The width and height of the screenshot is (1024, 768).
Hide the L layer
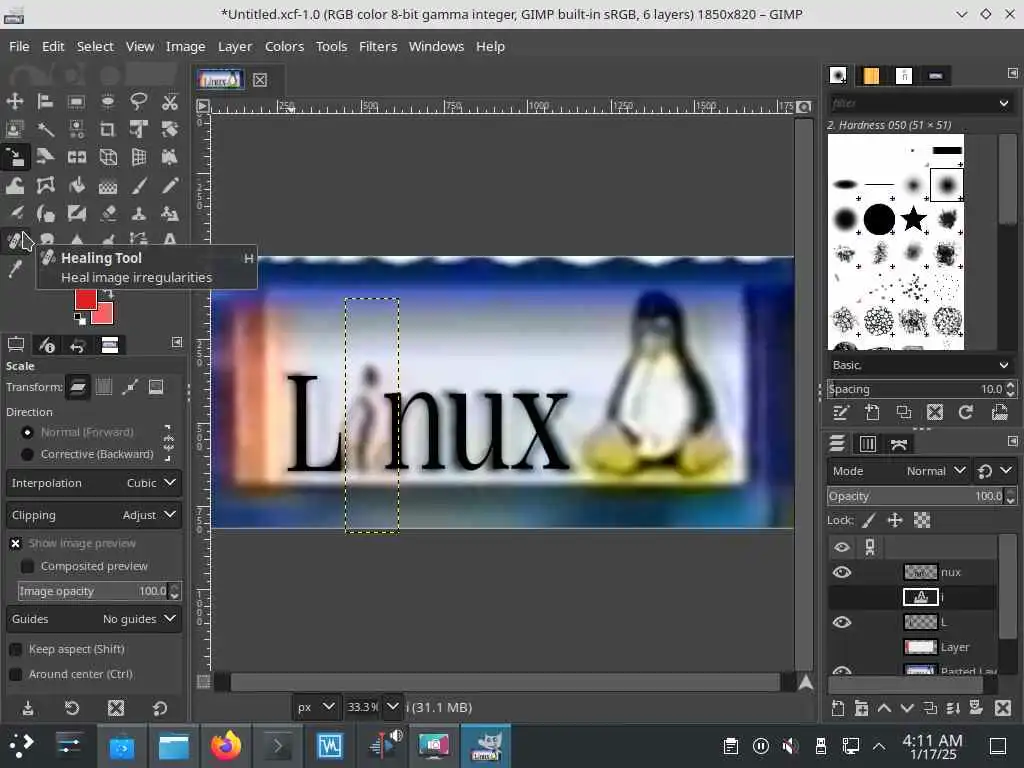click(x=842, y=622)
